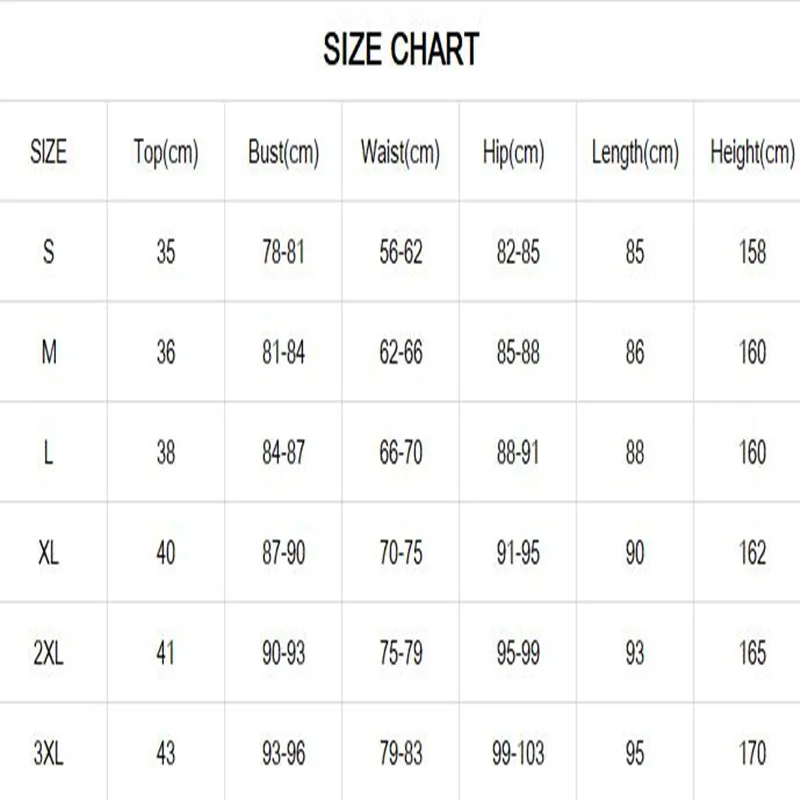
Task: Click the Waist(cm) column header
Action: [x=400, y=153]
